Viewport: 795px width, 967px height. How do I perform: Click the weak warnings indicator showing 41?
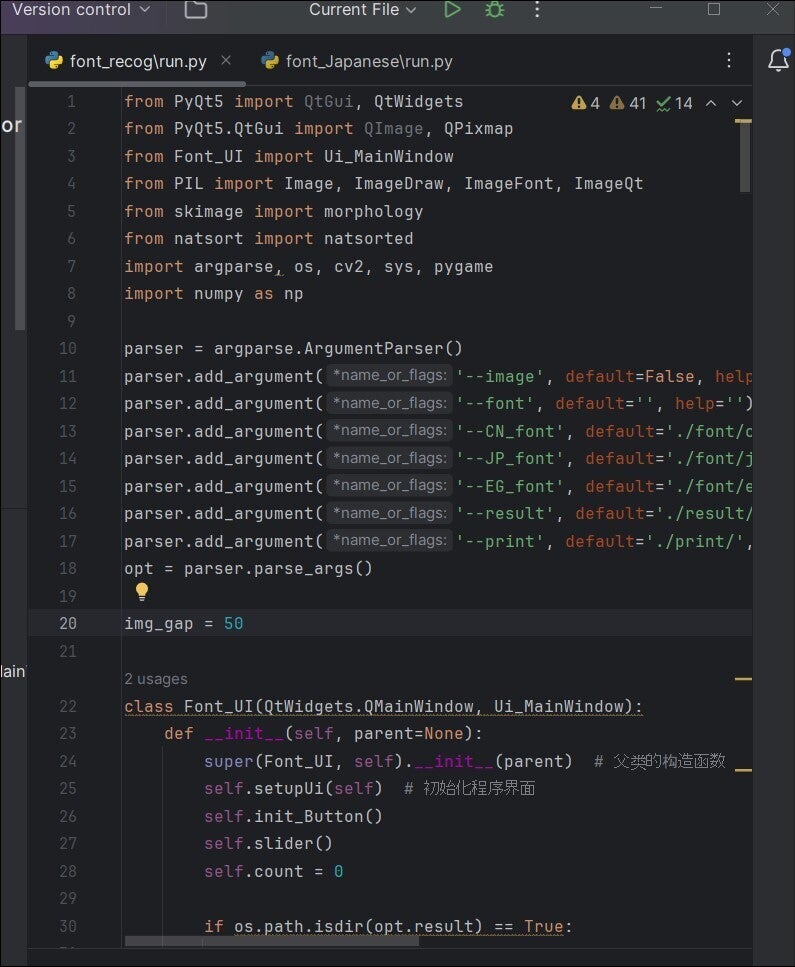point(628,103)
